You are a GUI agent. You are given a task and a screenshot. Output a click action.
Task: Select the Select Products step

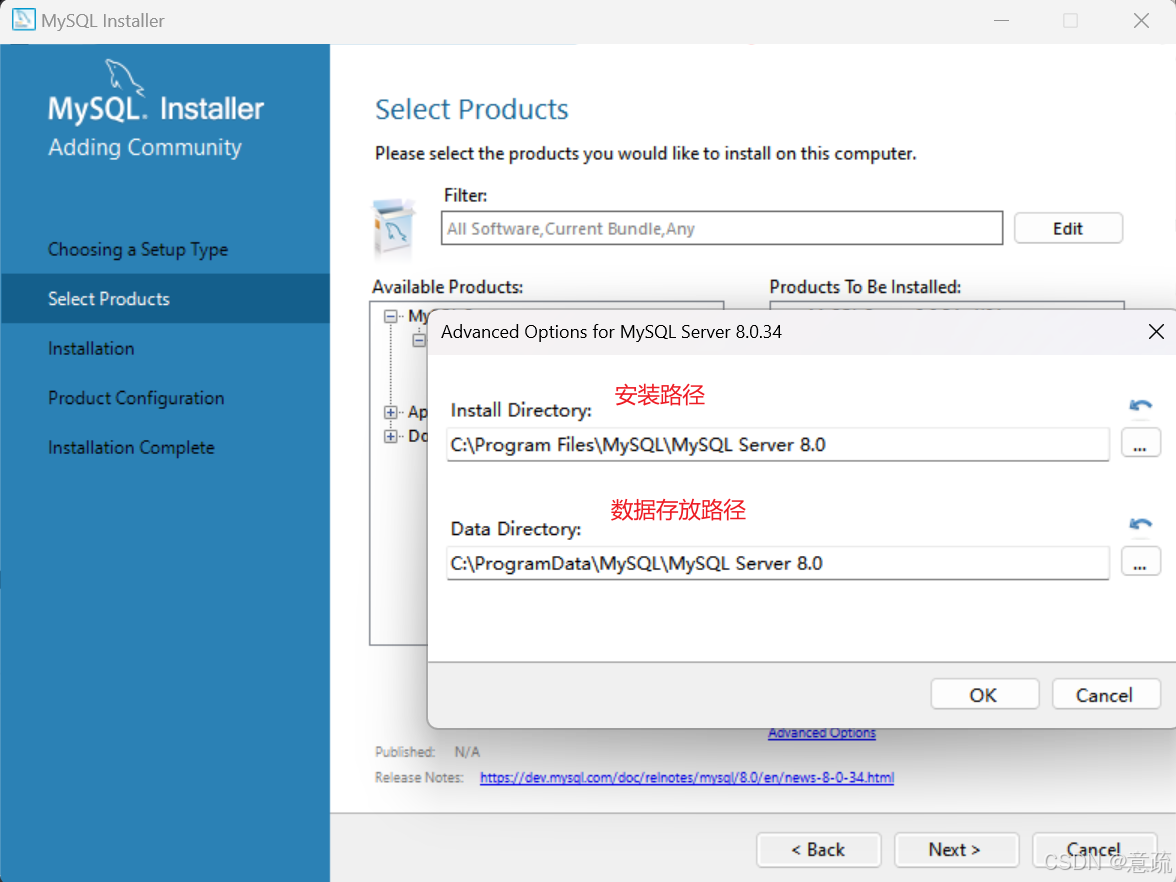(165, 298)
